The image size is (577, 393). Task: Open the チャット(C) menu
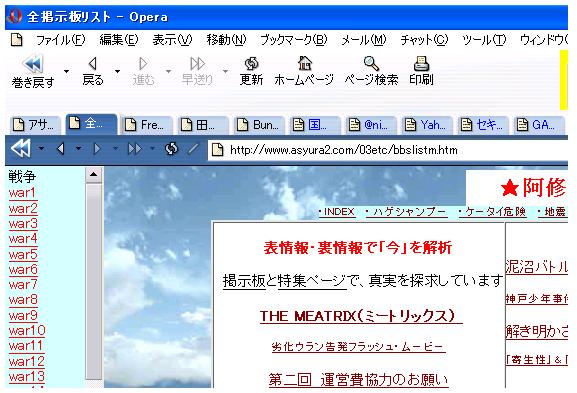tap(424, 39)
